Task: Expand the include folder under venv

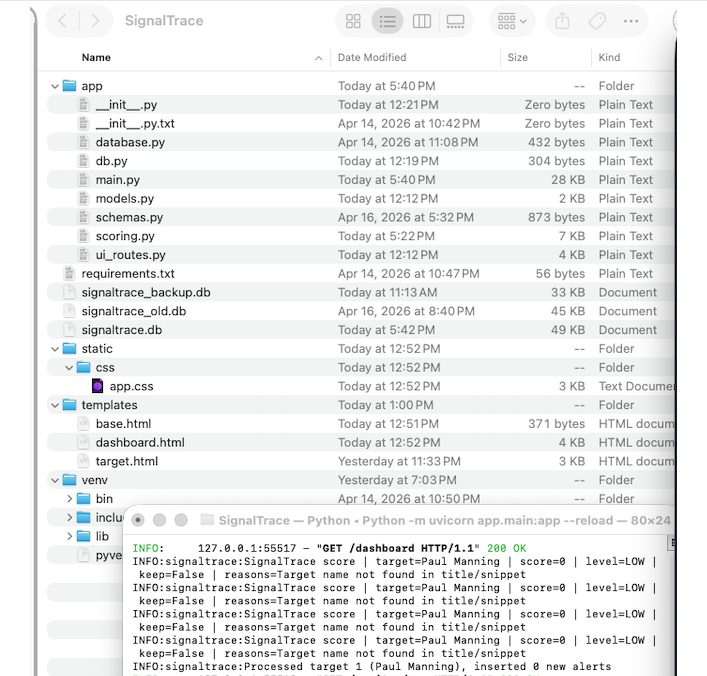Action: point(69,517)
